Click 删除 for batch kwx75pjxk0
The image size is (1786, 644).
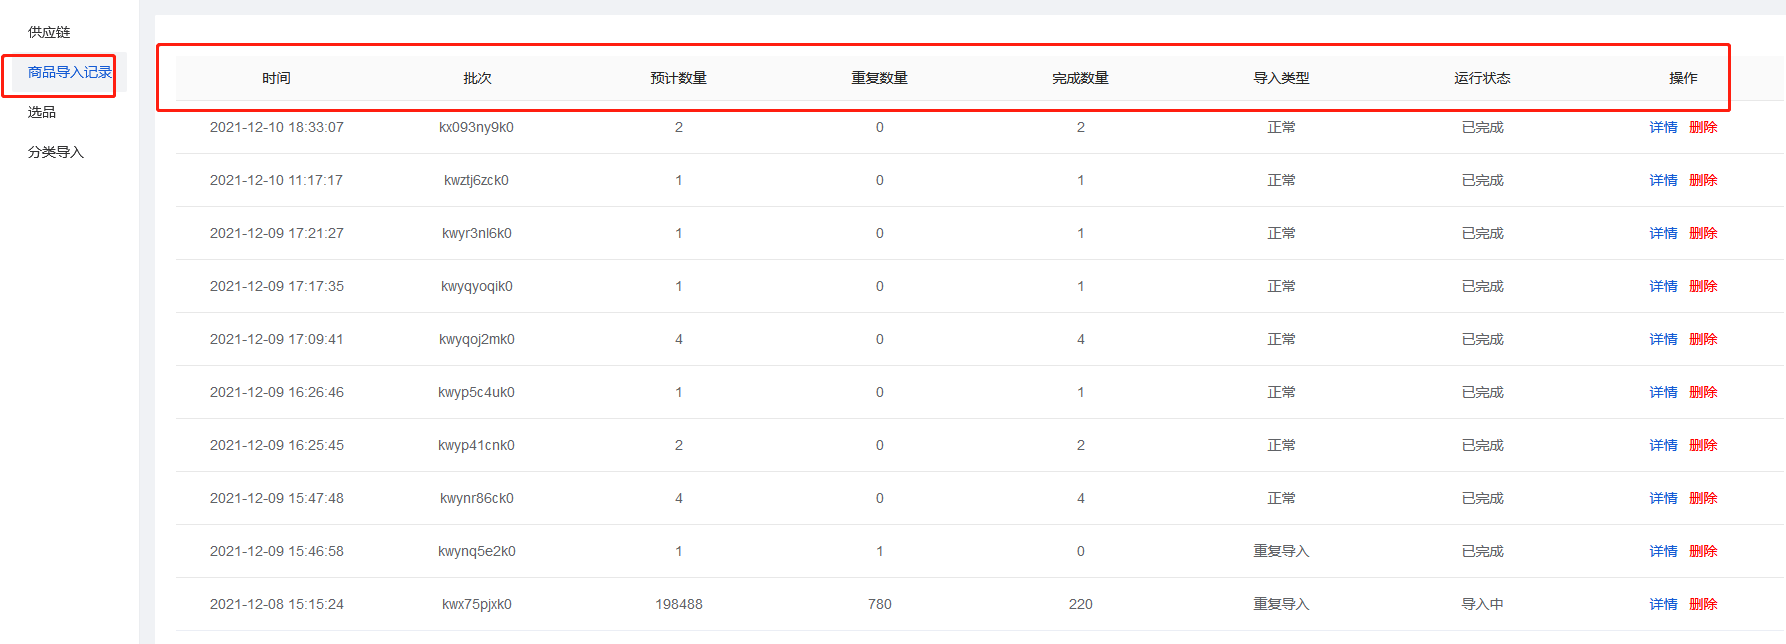click(x=1703, y=604)
